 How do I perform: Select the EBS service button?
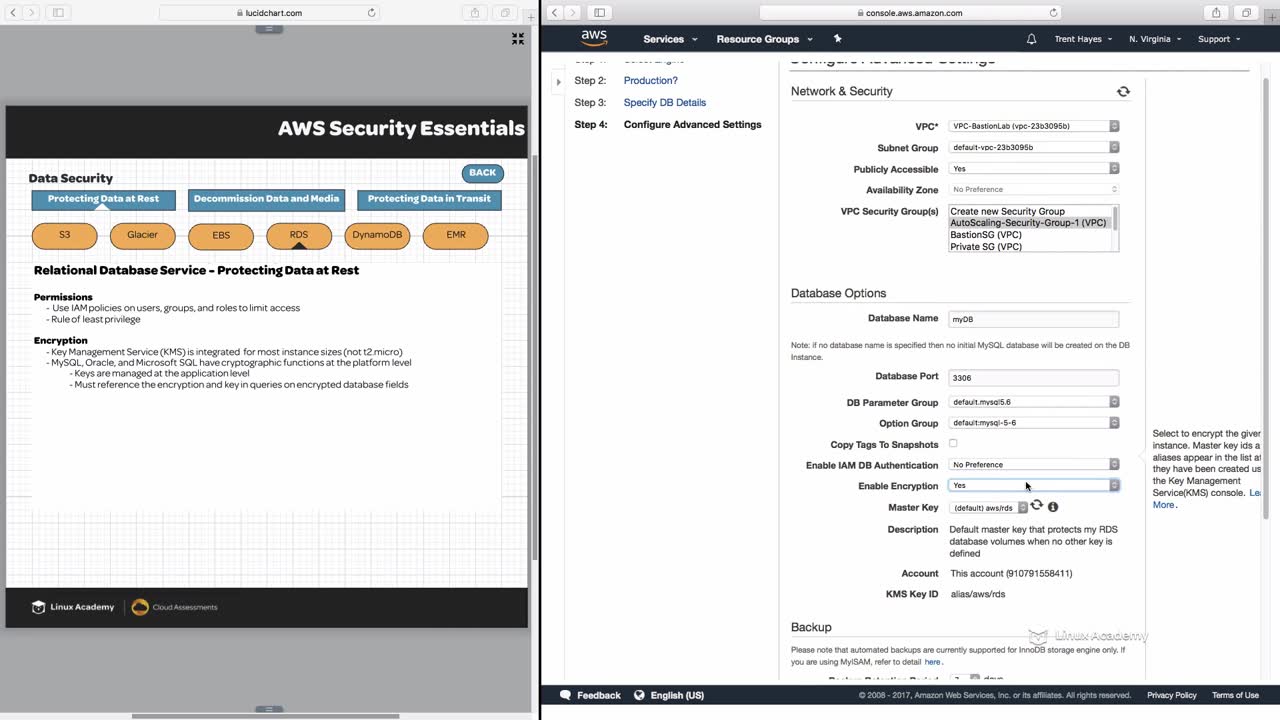pos(221,235)
